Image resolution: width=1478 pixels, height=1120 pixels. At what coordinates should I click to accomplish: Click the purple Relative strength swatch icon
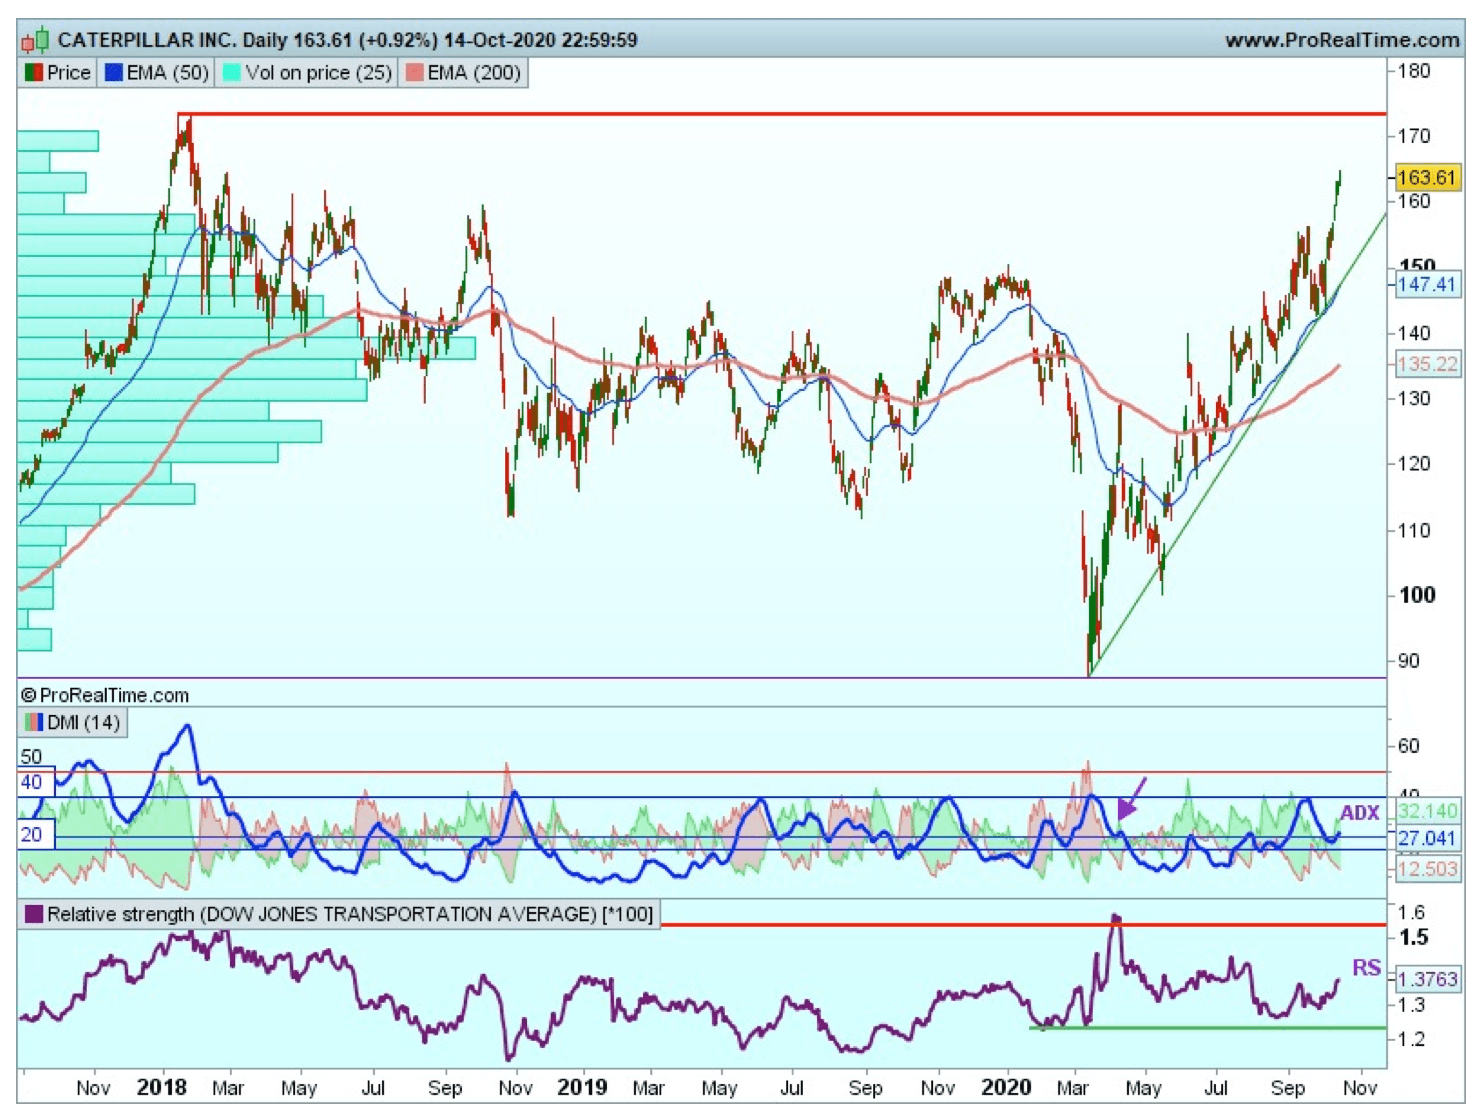point(34,914)
